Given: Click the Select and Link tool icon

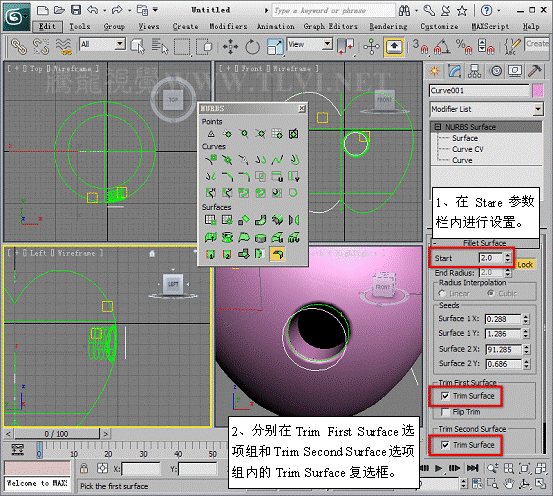Looking at the screenshot, I should pos(19,47).
